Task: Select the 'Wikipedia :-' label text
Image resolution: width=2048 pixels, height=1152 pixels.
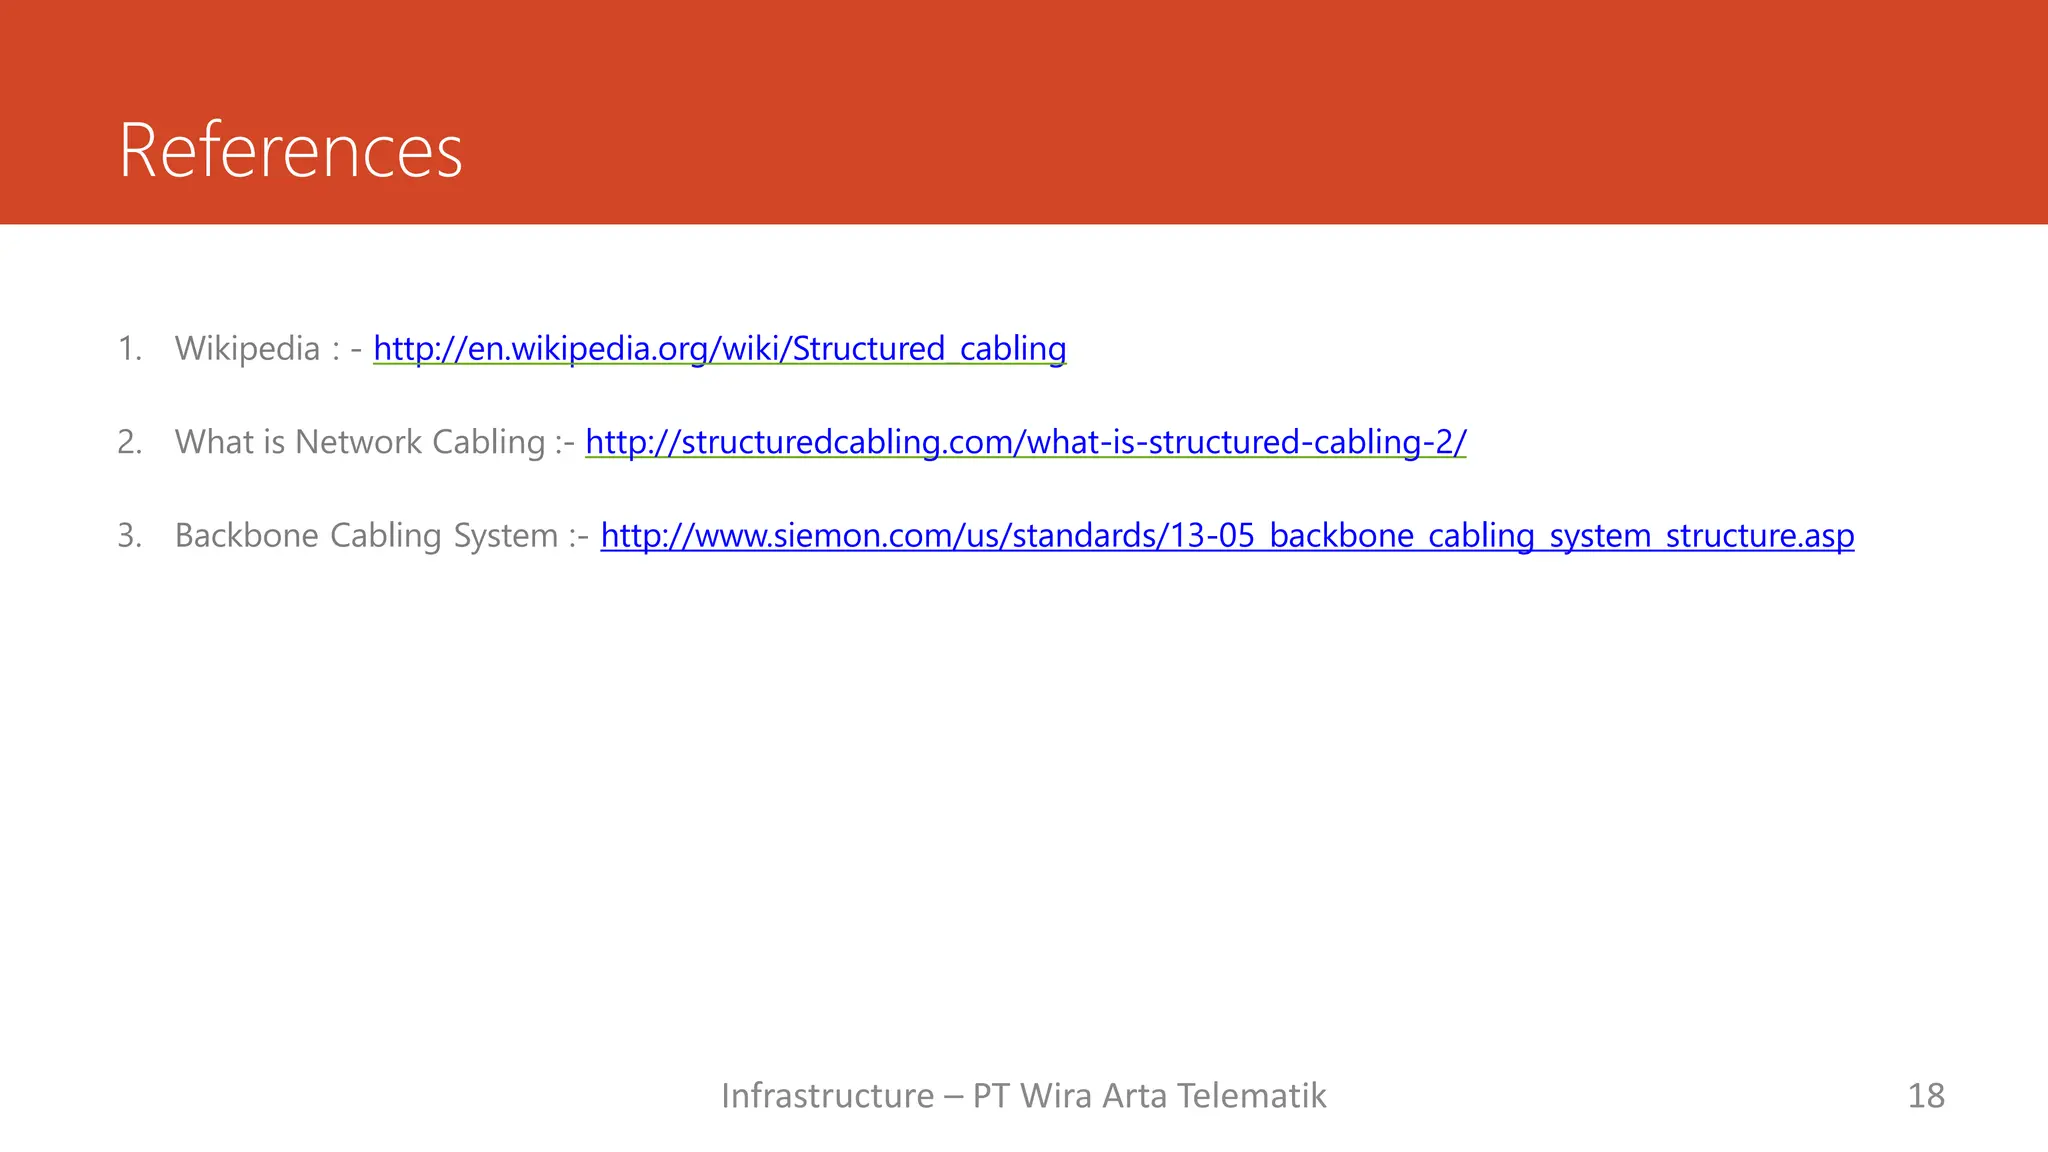Action: point(267,348)
